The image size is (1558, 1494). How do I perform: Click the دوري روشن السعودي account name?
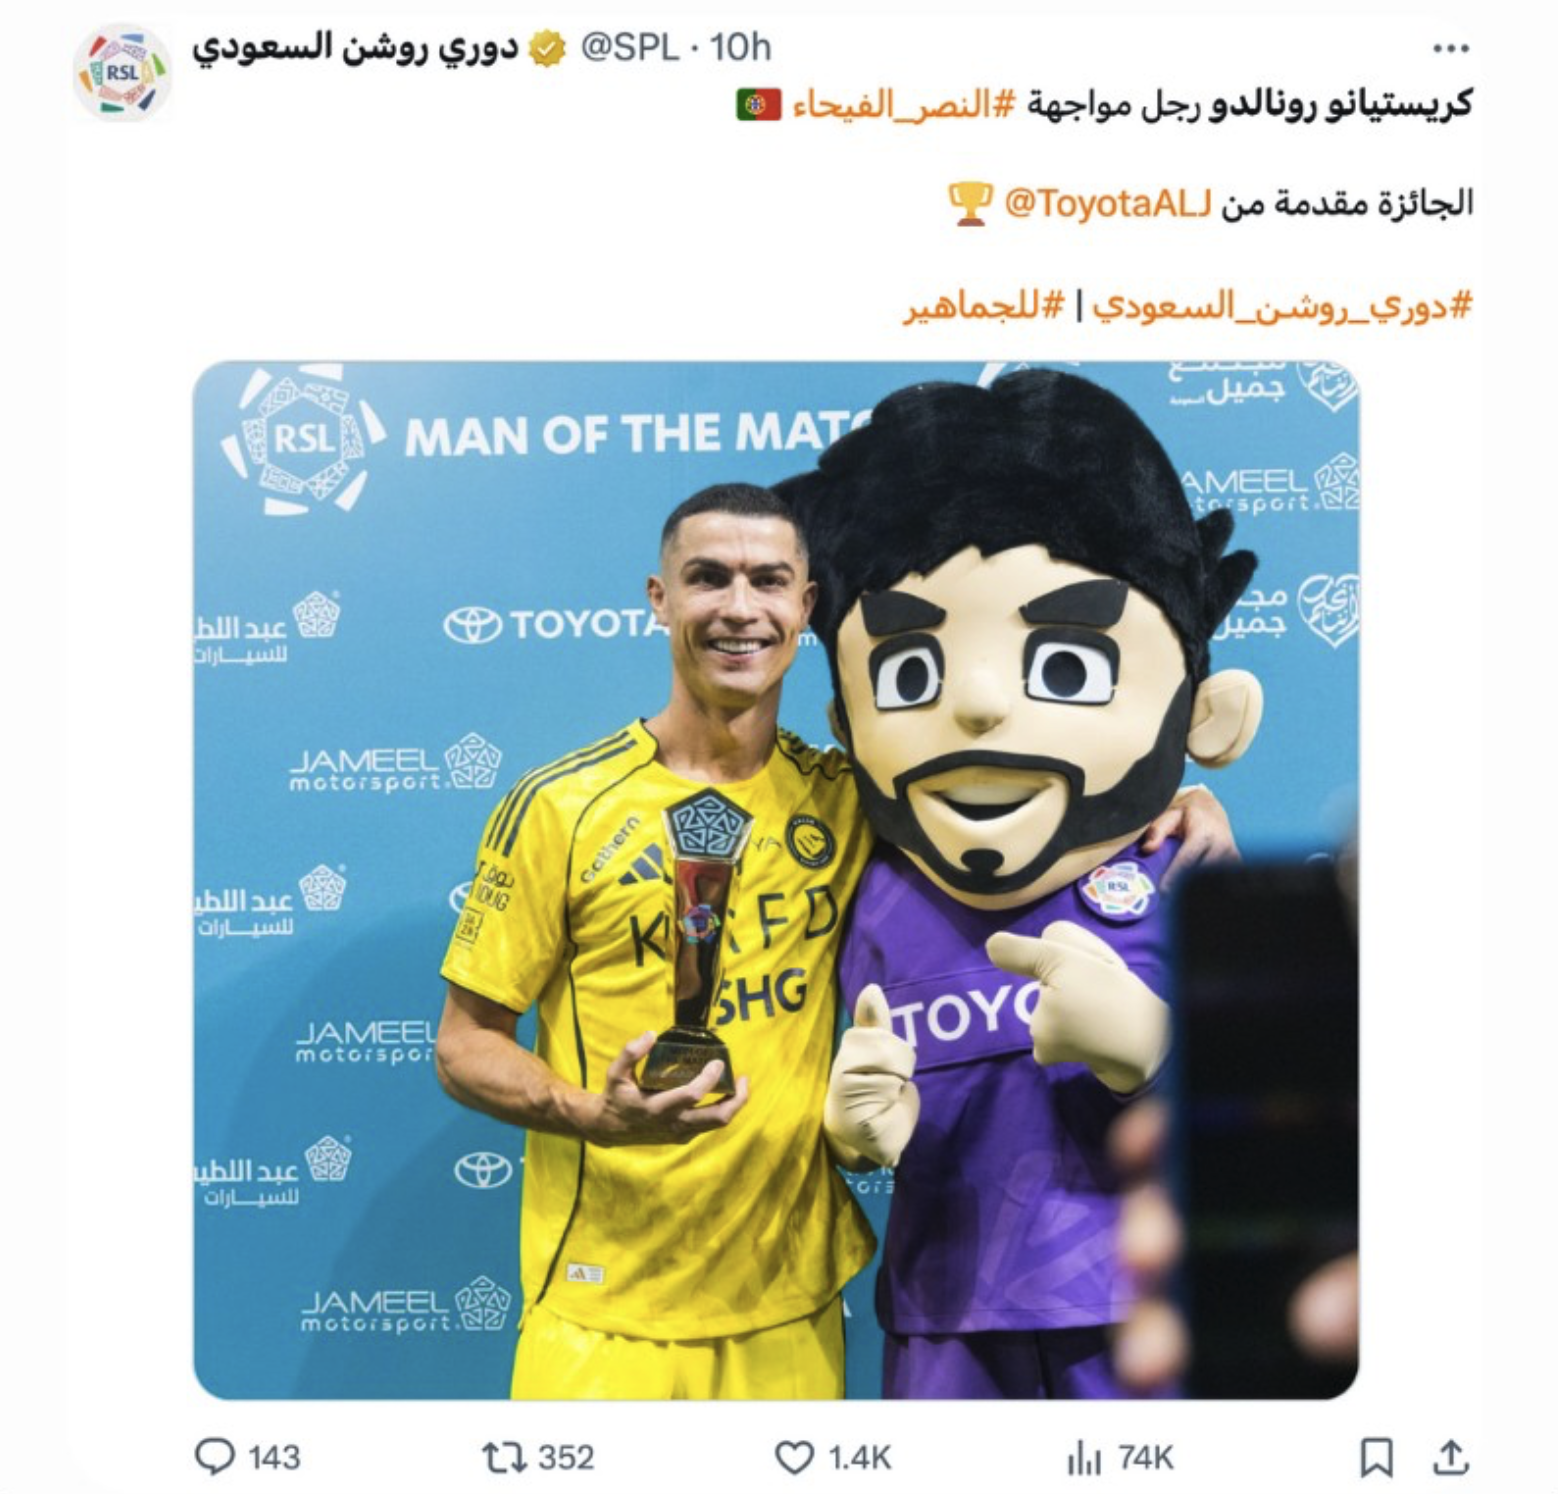pos(356,47)
